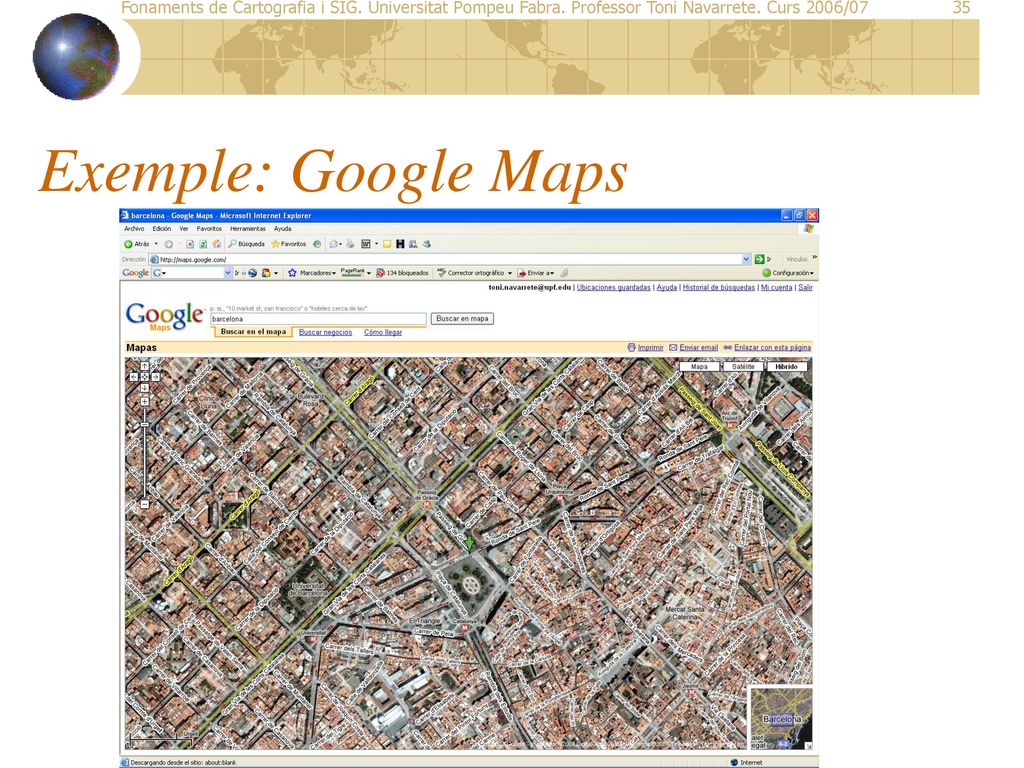Expand the Enviar a dropdown
The height and width of the screenshot is (768, 1024).
(552, 274)
